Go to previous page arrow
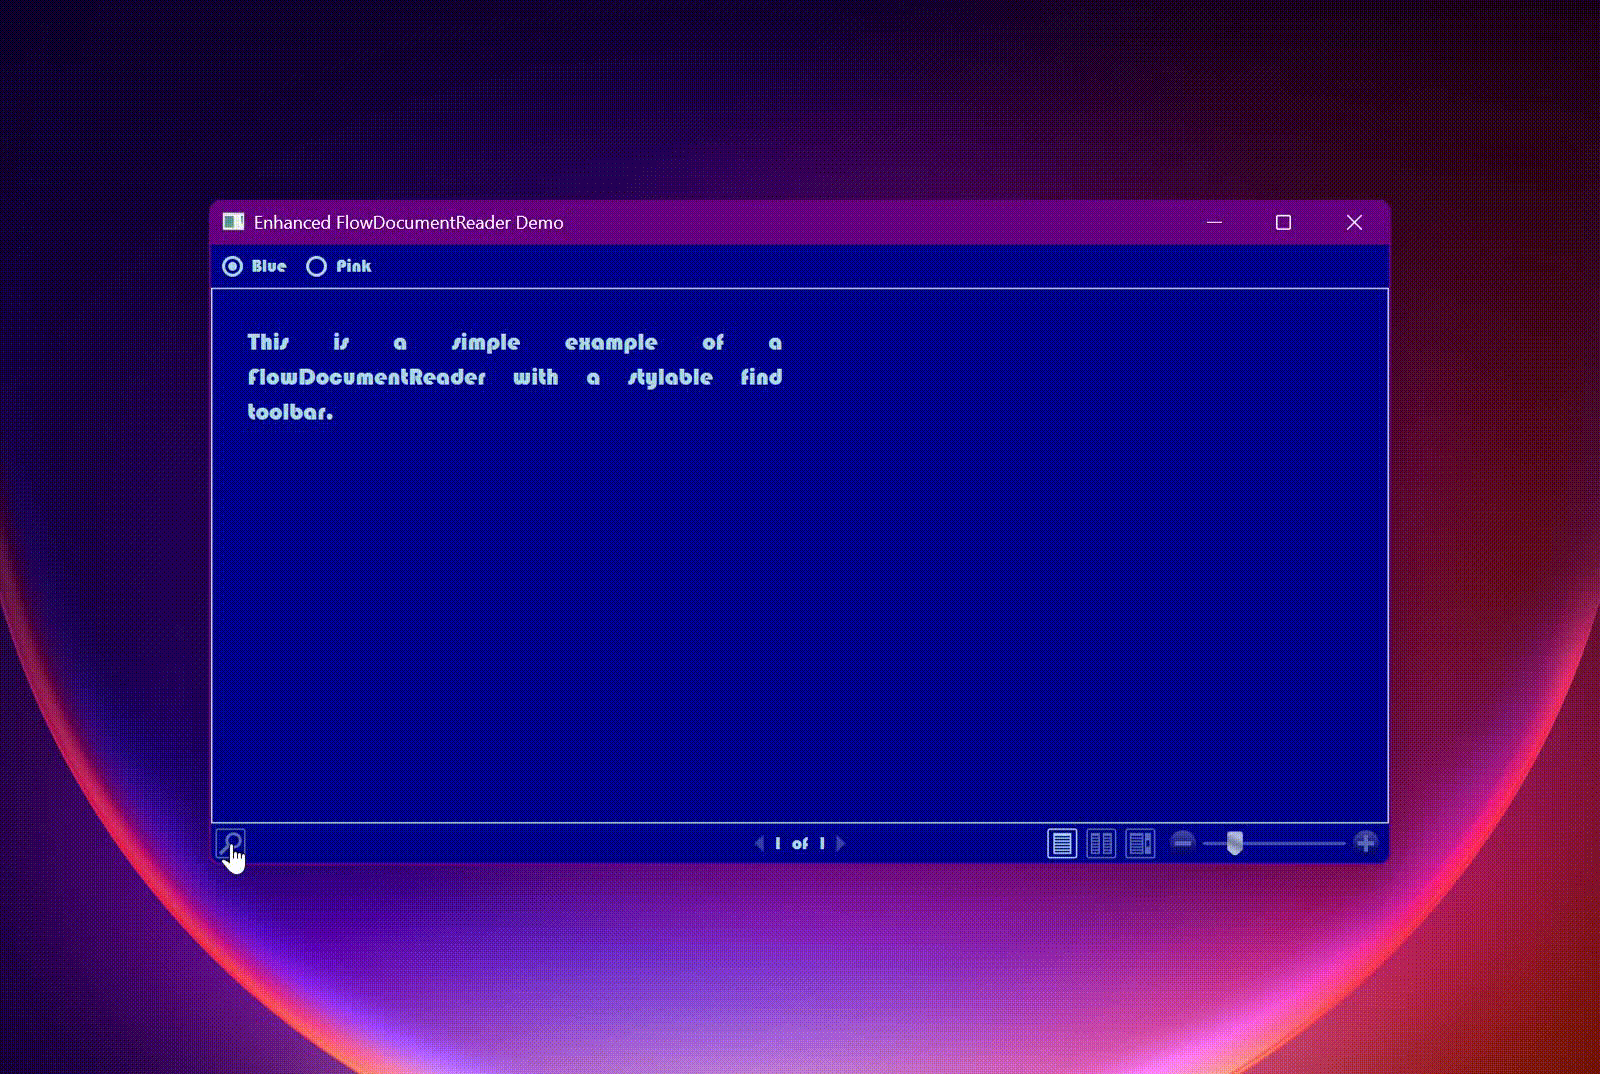Screen dimensions: 1600x1074 click(x=759, y=843)
